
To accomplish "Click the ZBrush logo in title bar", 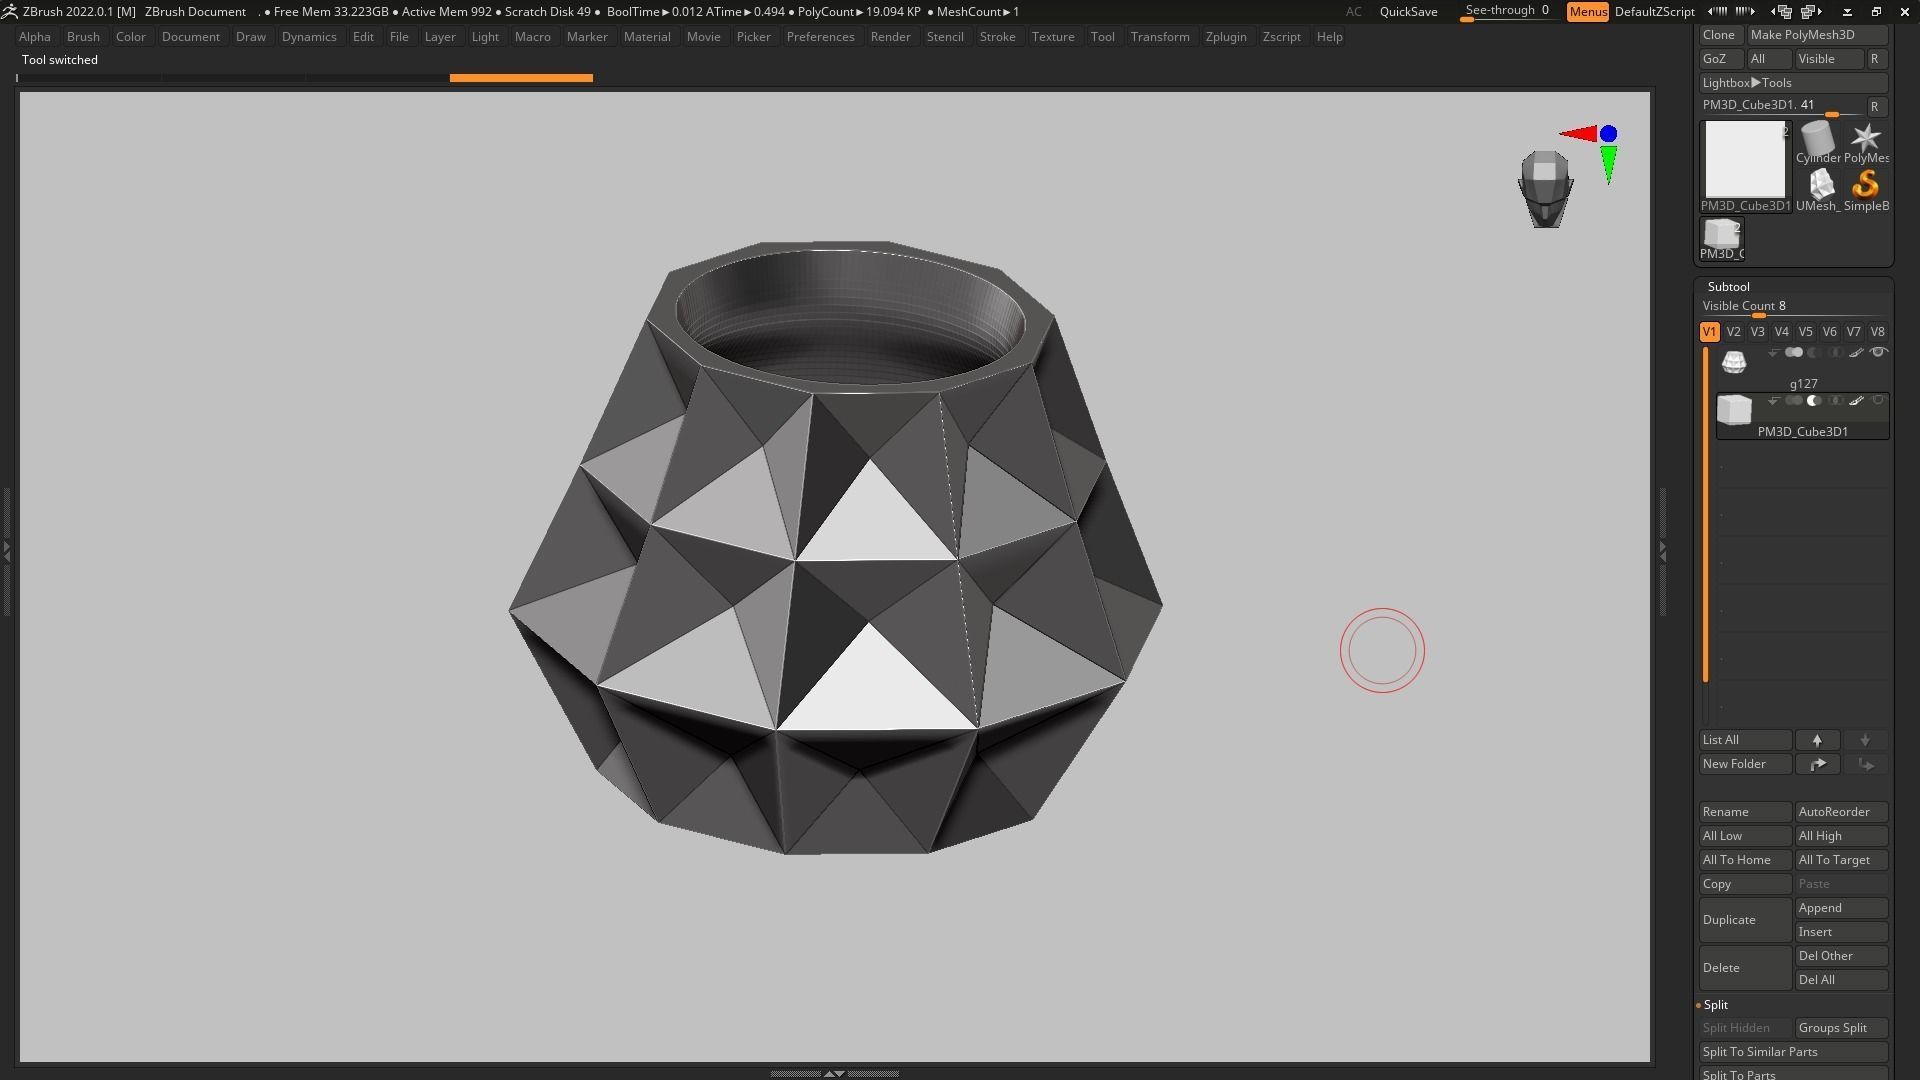I will (9, 11).
